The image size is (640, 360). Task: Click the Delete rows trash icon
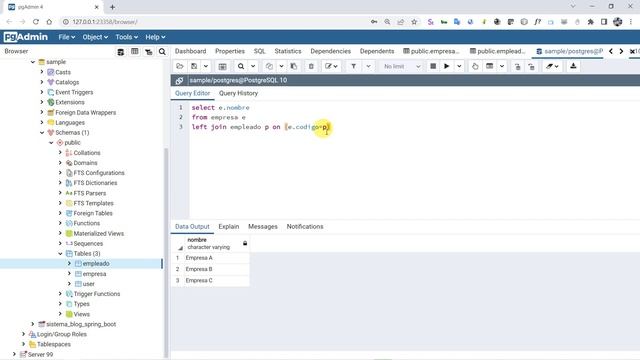coord(311,66)
